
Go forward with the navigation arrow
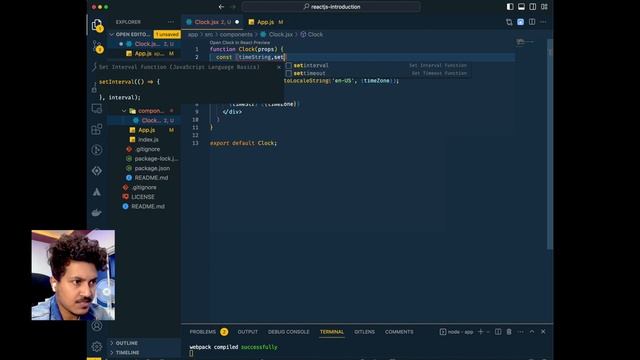pyautogui.click(x=233, y=7)
